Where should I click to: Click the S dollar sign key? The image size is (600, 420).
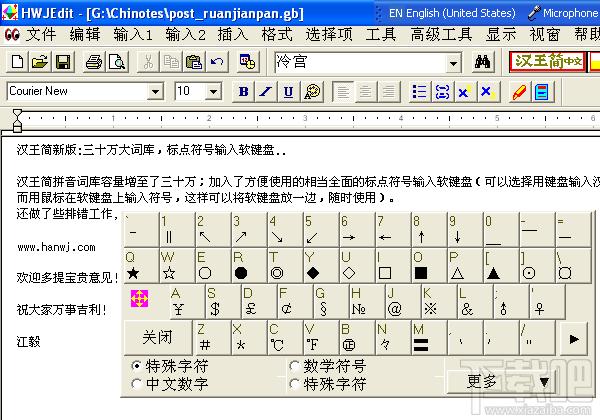222,302
